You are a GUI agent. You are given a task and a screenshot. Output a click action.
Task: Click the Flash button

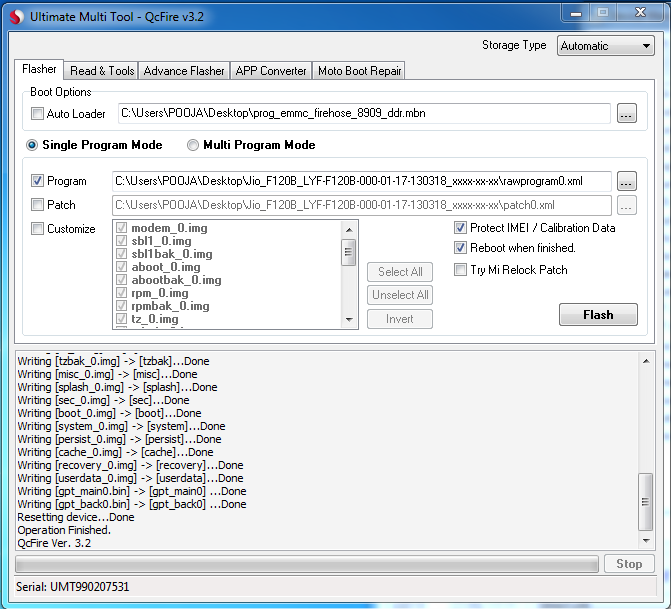point(598,315)
